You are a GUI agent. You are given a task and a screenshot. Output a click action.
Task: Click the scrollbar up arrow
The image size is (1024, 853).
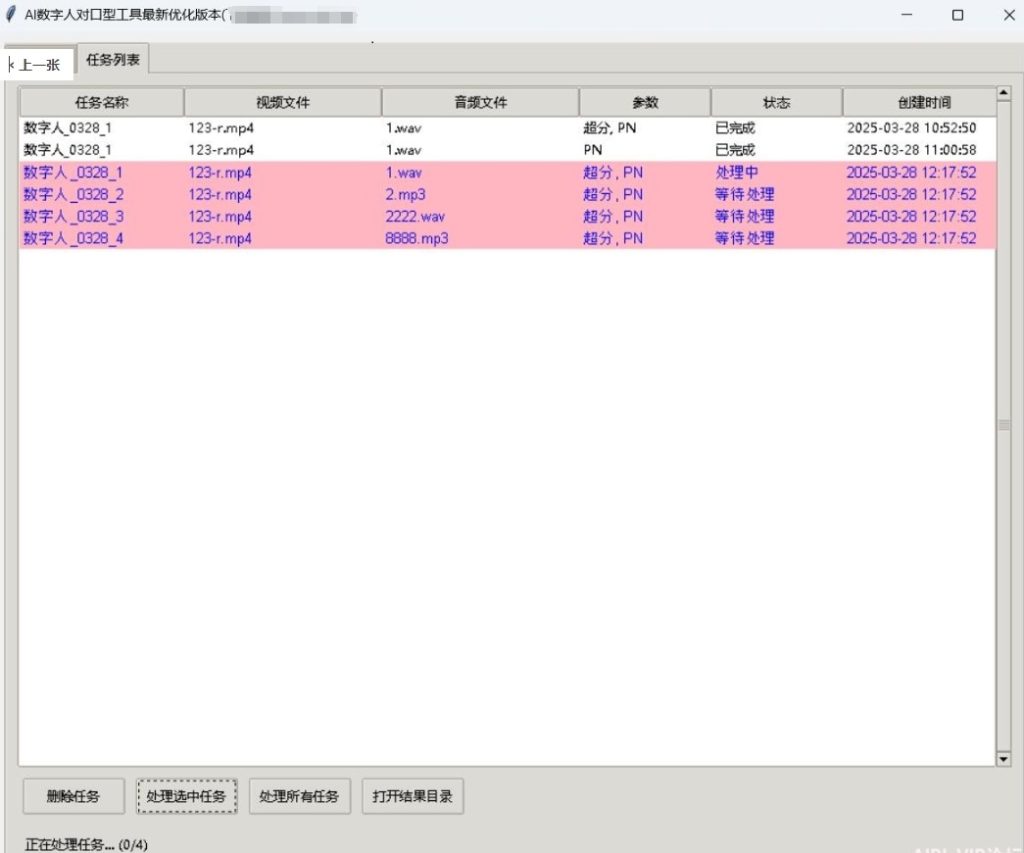tap(1004, 96)
